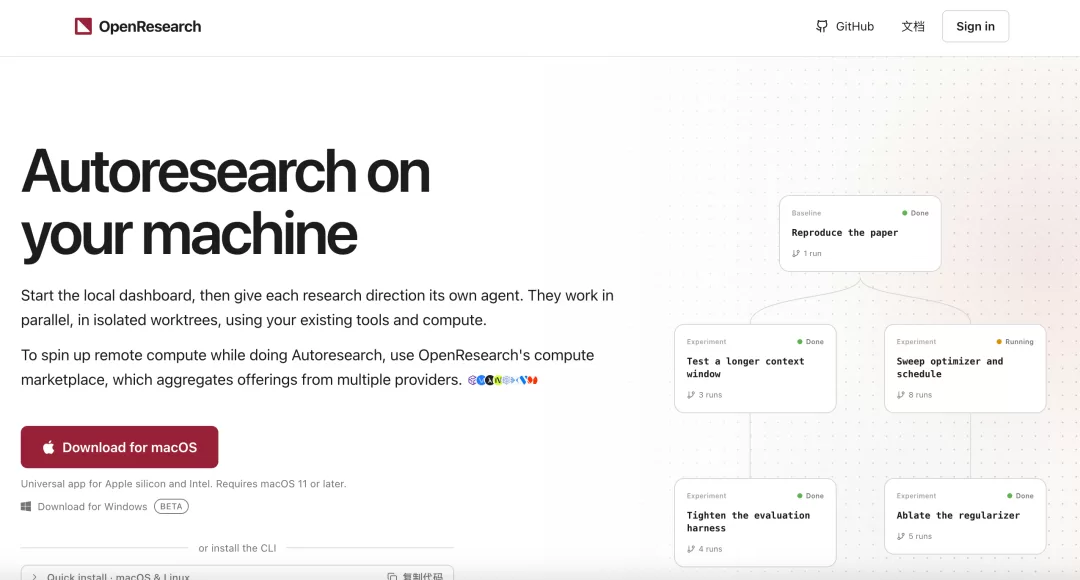This screenshot has height=580, width=1080.
Task: Click the 'Universal app for Apple silicon' note
Action: (x=183, y=484)
